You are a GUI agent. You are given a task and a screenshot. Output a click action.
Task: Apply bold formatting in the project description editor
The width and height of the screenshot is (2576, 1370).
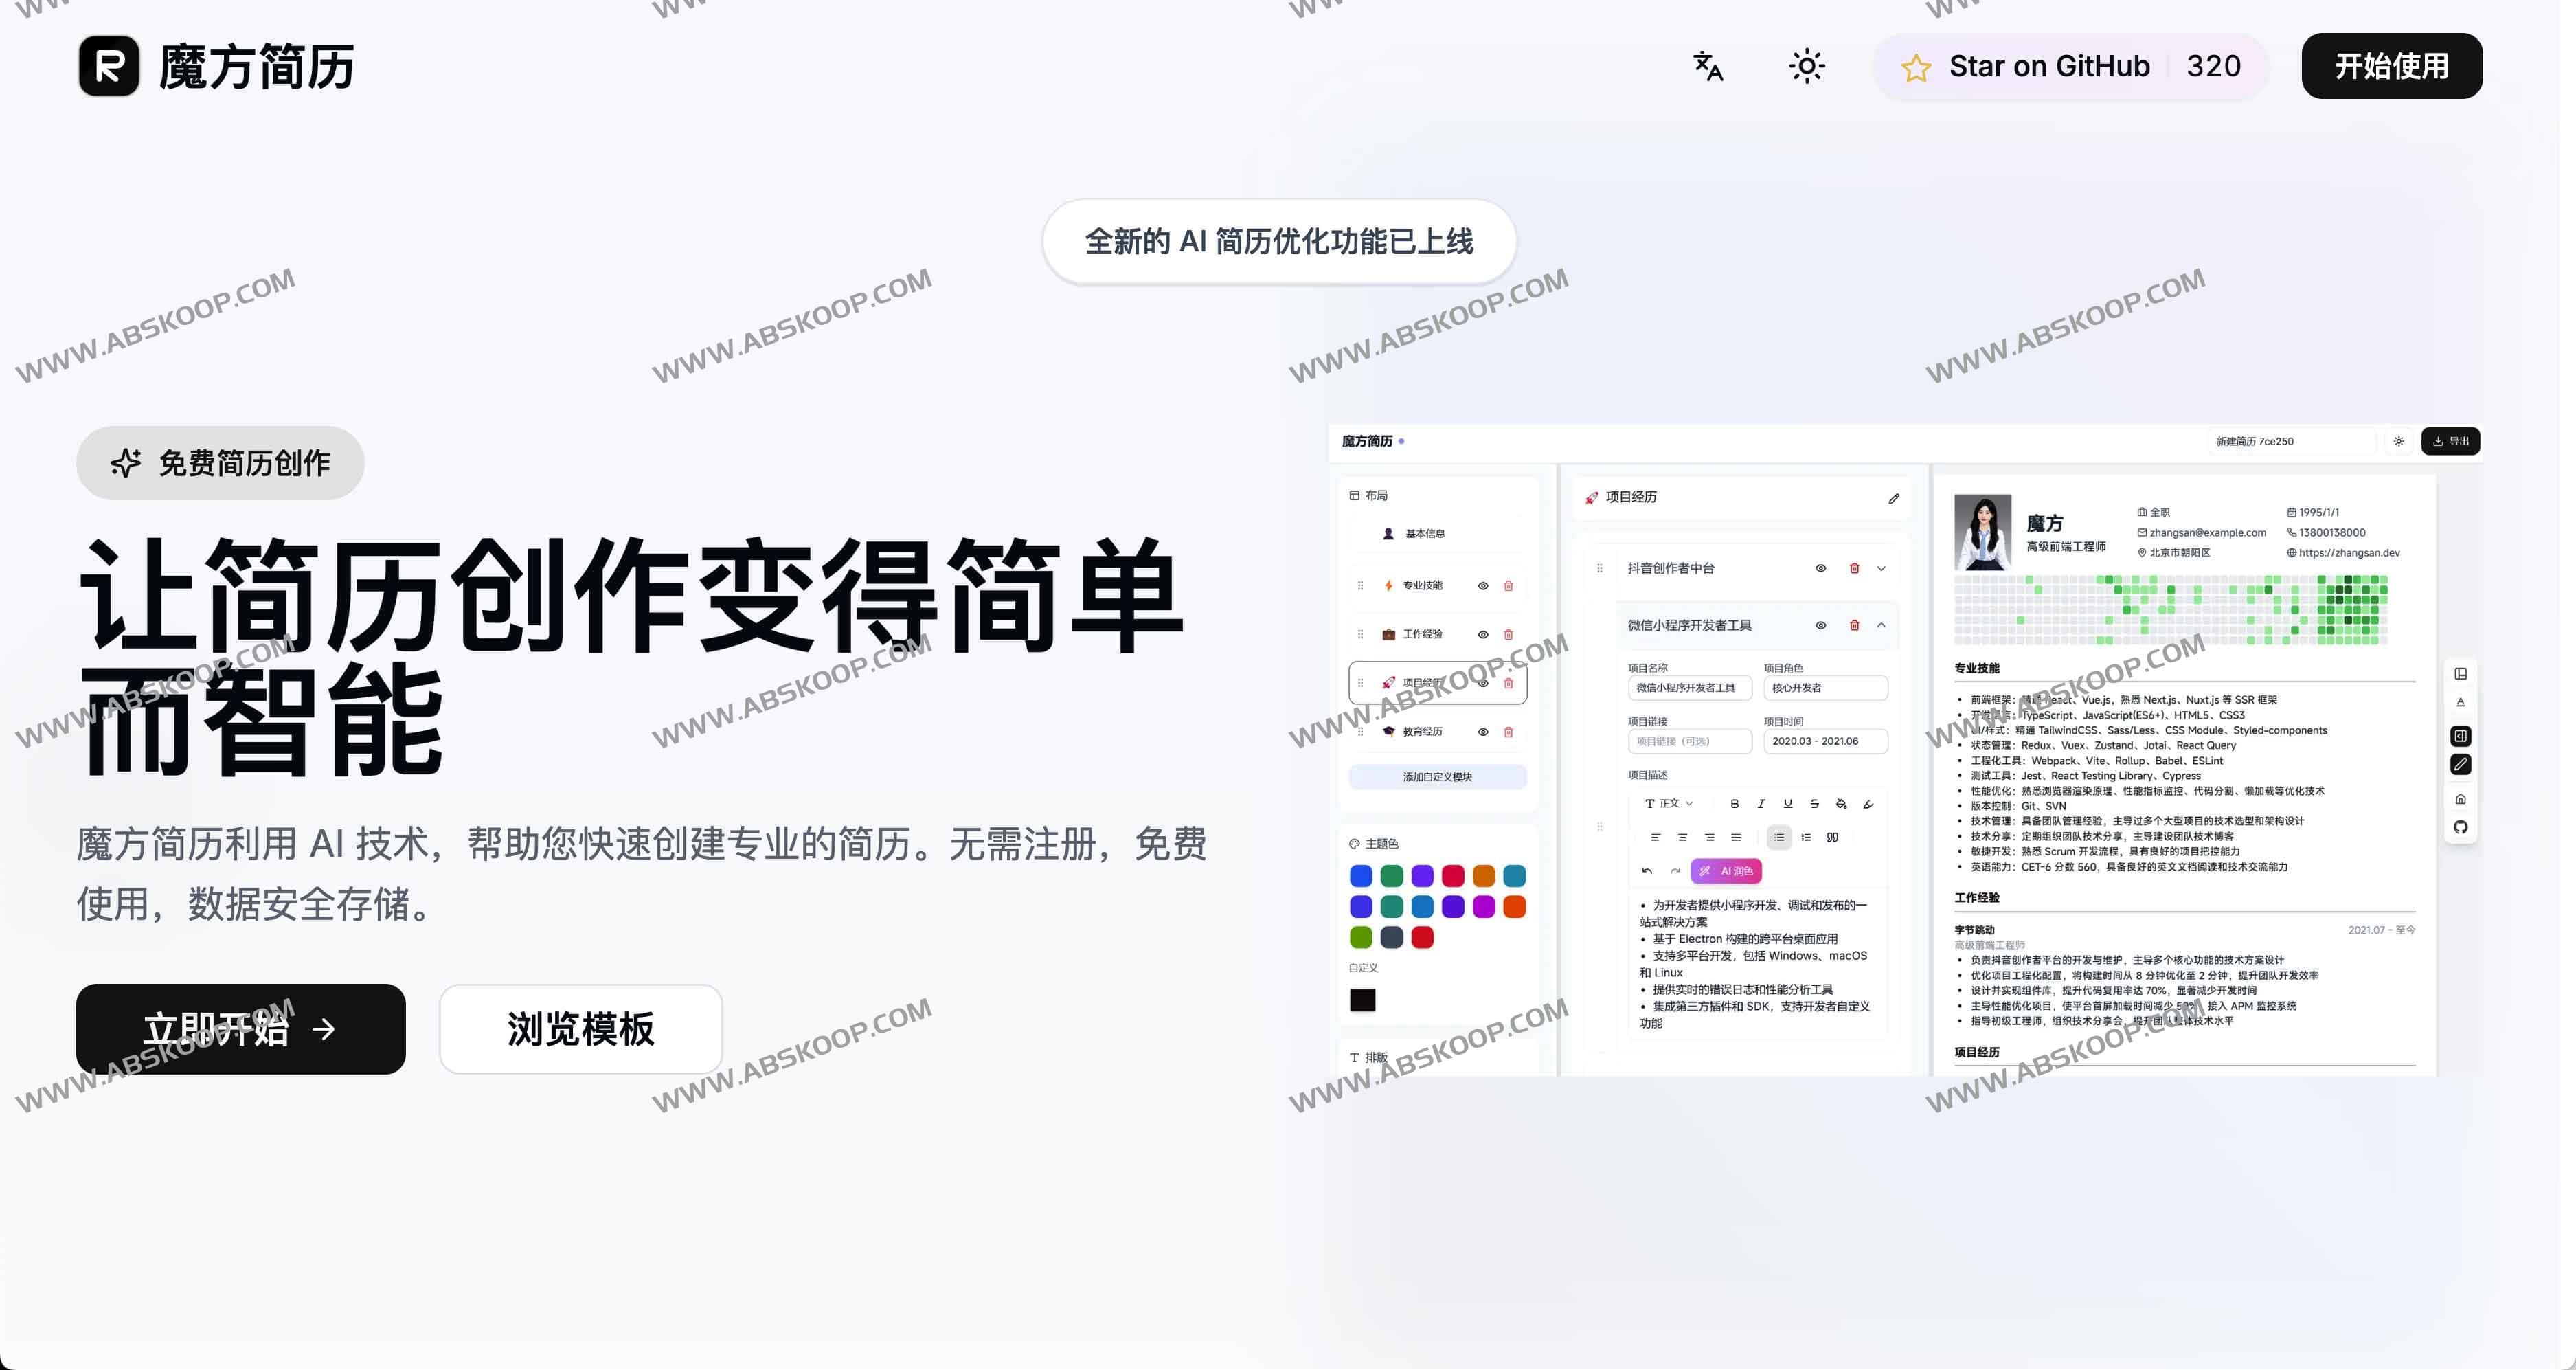[1735, 803]
